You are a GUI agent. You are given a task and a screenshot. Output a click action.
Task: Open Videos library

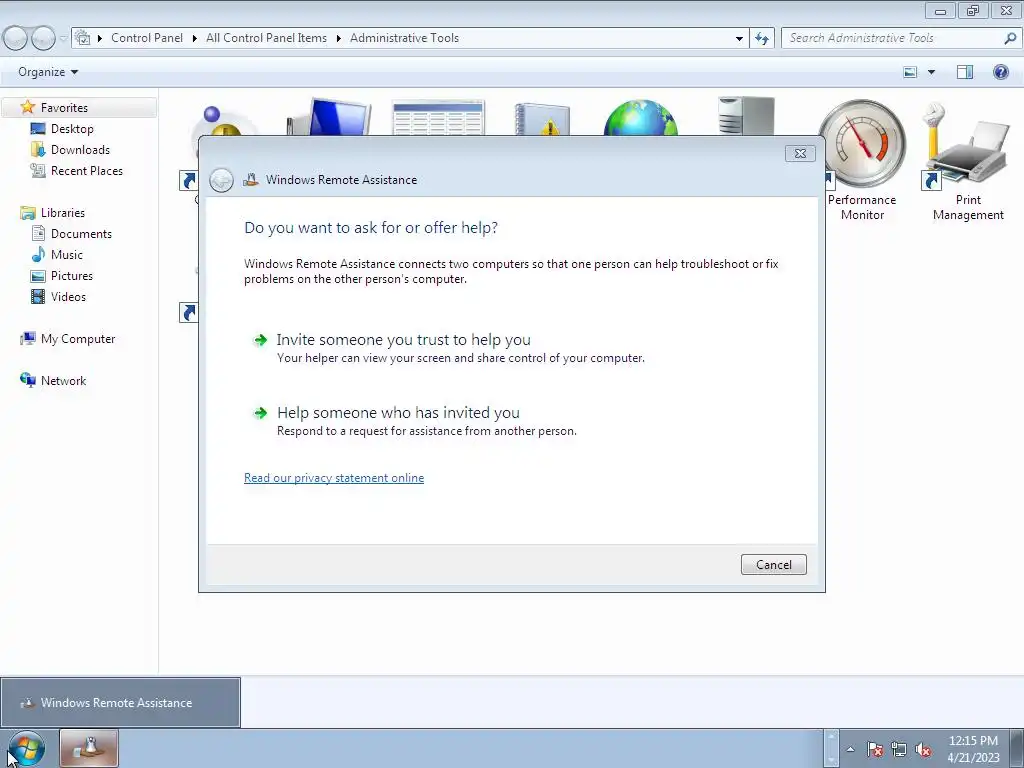pos(68,296)
